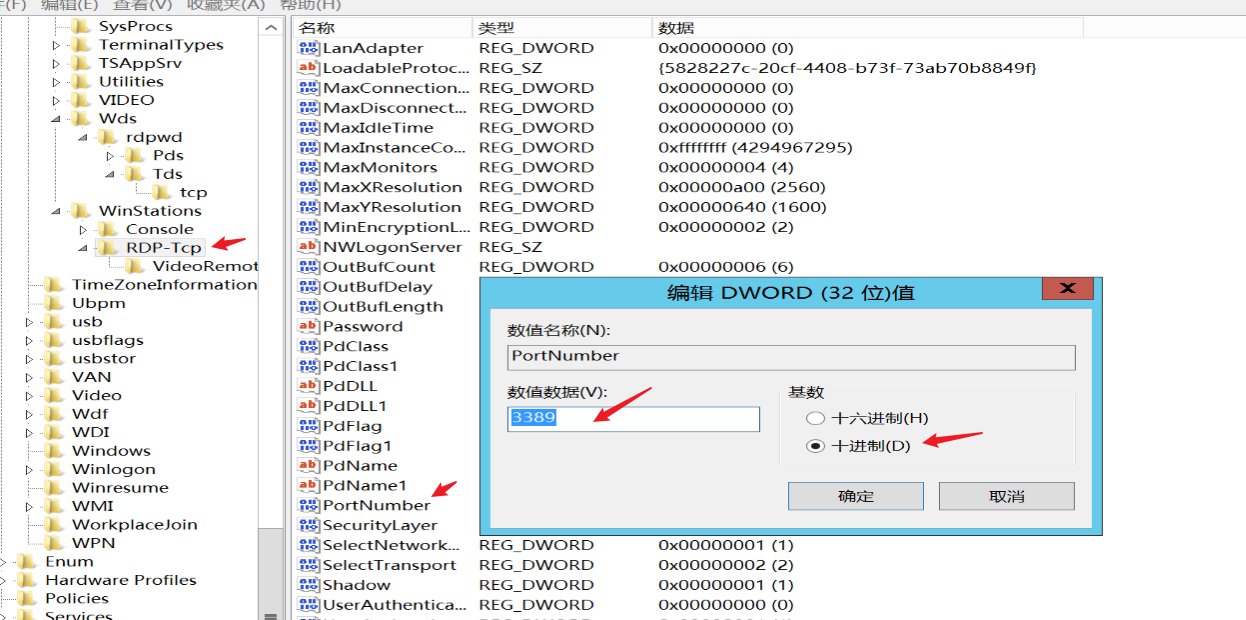
Task: Select the usbstor key
Action: click(104, 359)
